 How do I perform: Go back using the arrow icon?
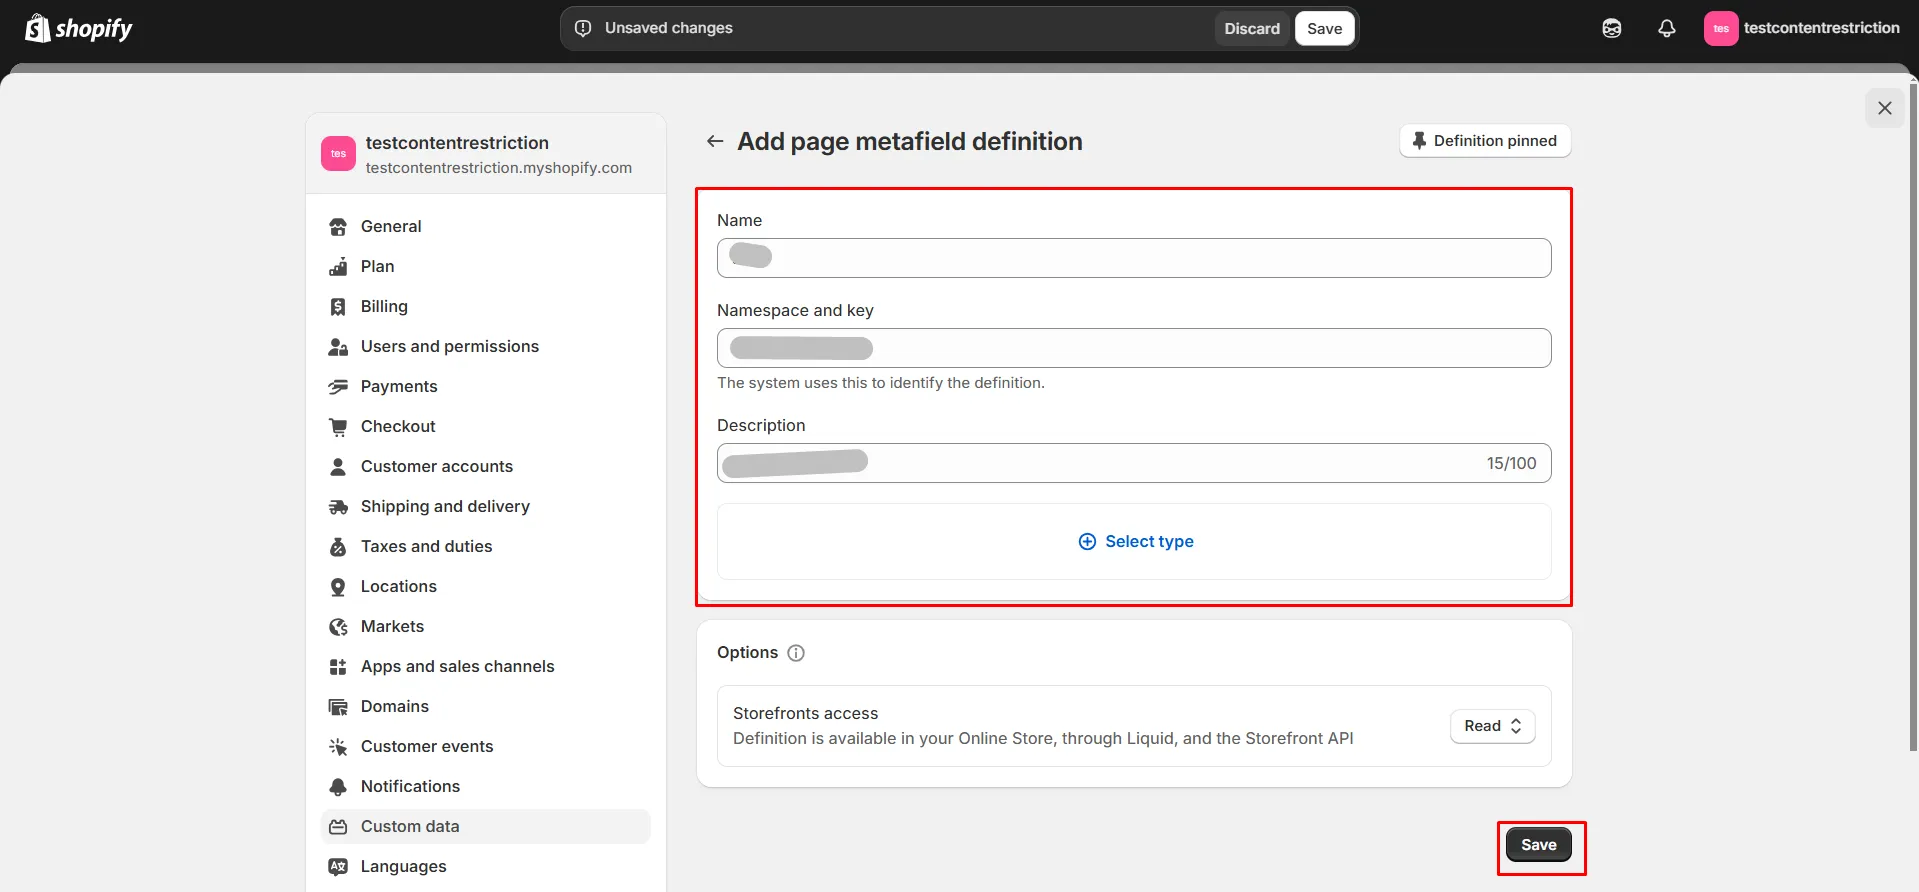pos(715,141)
